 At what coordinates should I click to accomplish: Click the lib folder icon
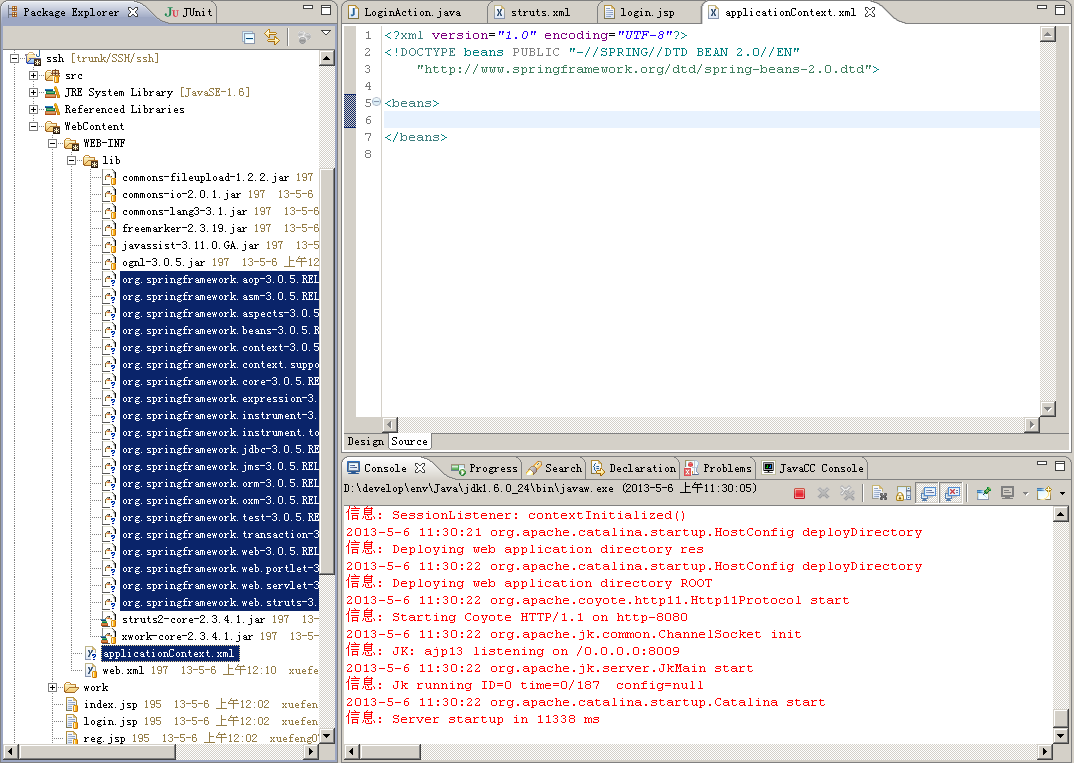click(90, 161)
